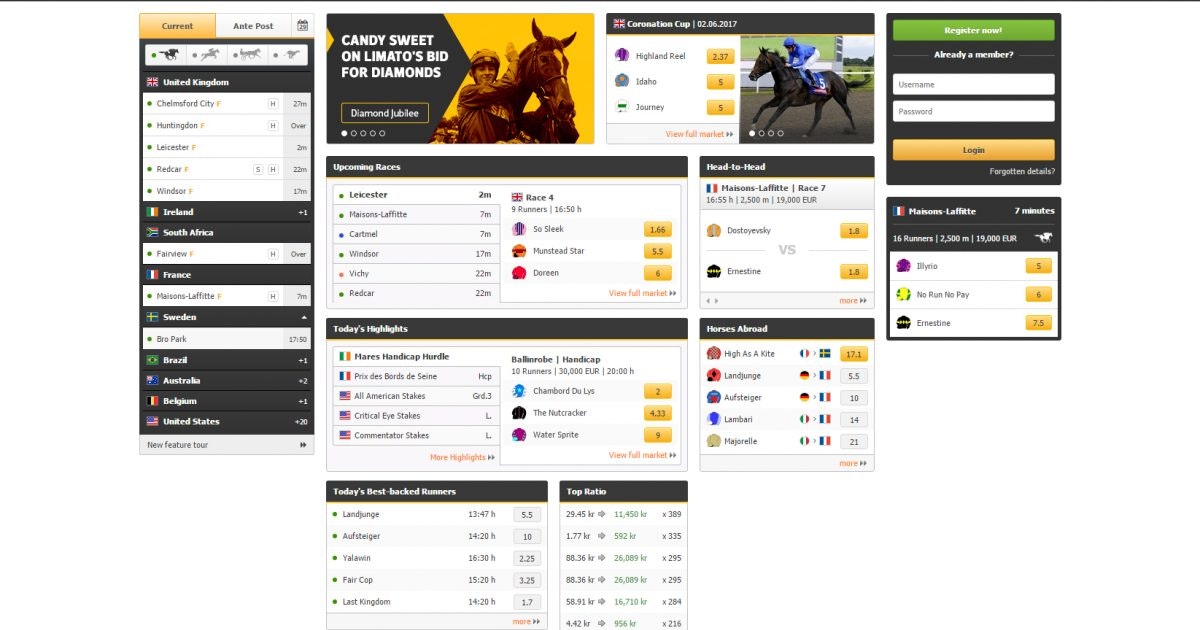Click the UK flag beside United Kingdom
This screenshot has width=1200, height=630.
(x=150, y=81)
